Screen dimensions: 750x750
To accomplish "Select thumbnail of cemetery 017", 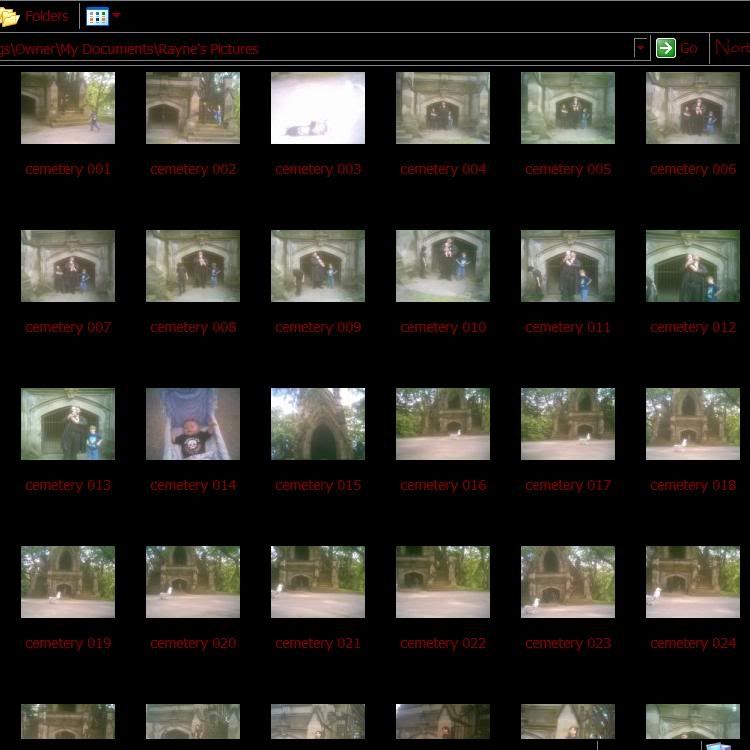I will point(568,424).
